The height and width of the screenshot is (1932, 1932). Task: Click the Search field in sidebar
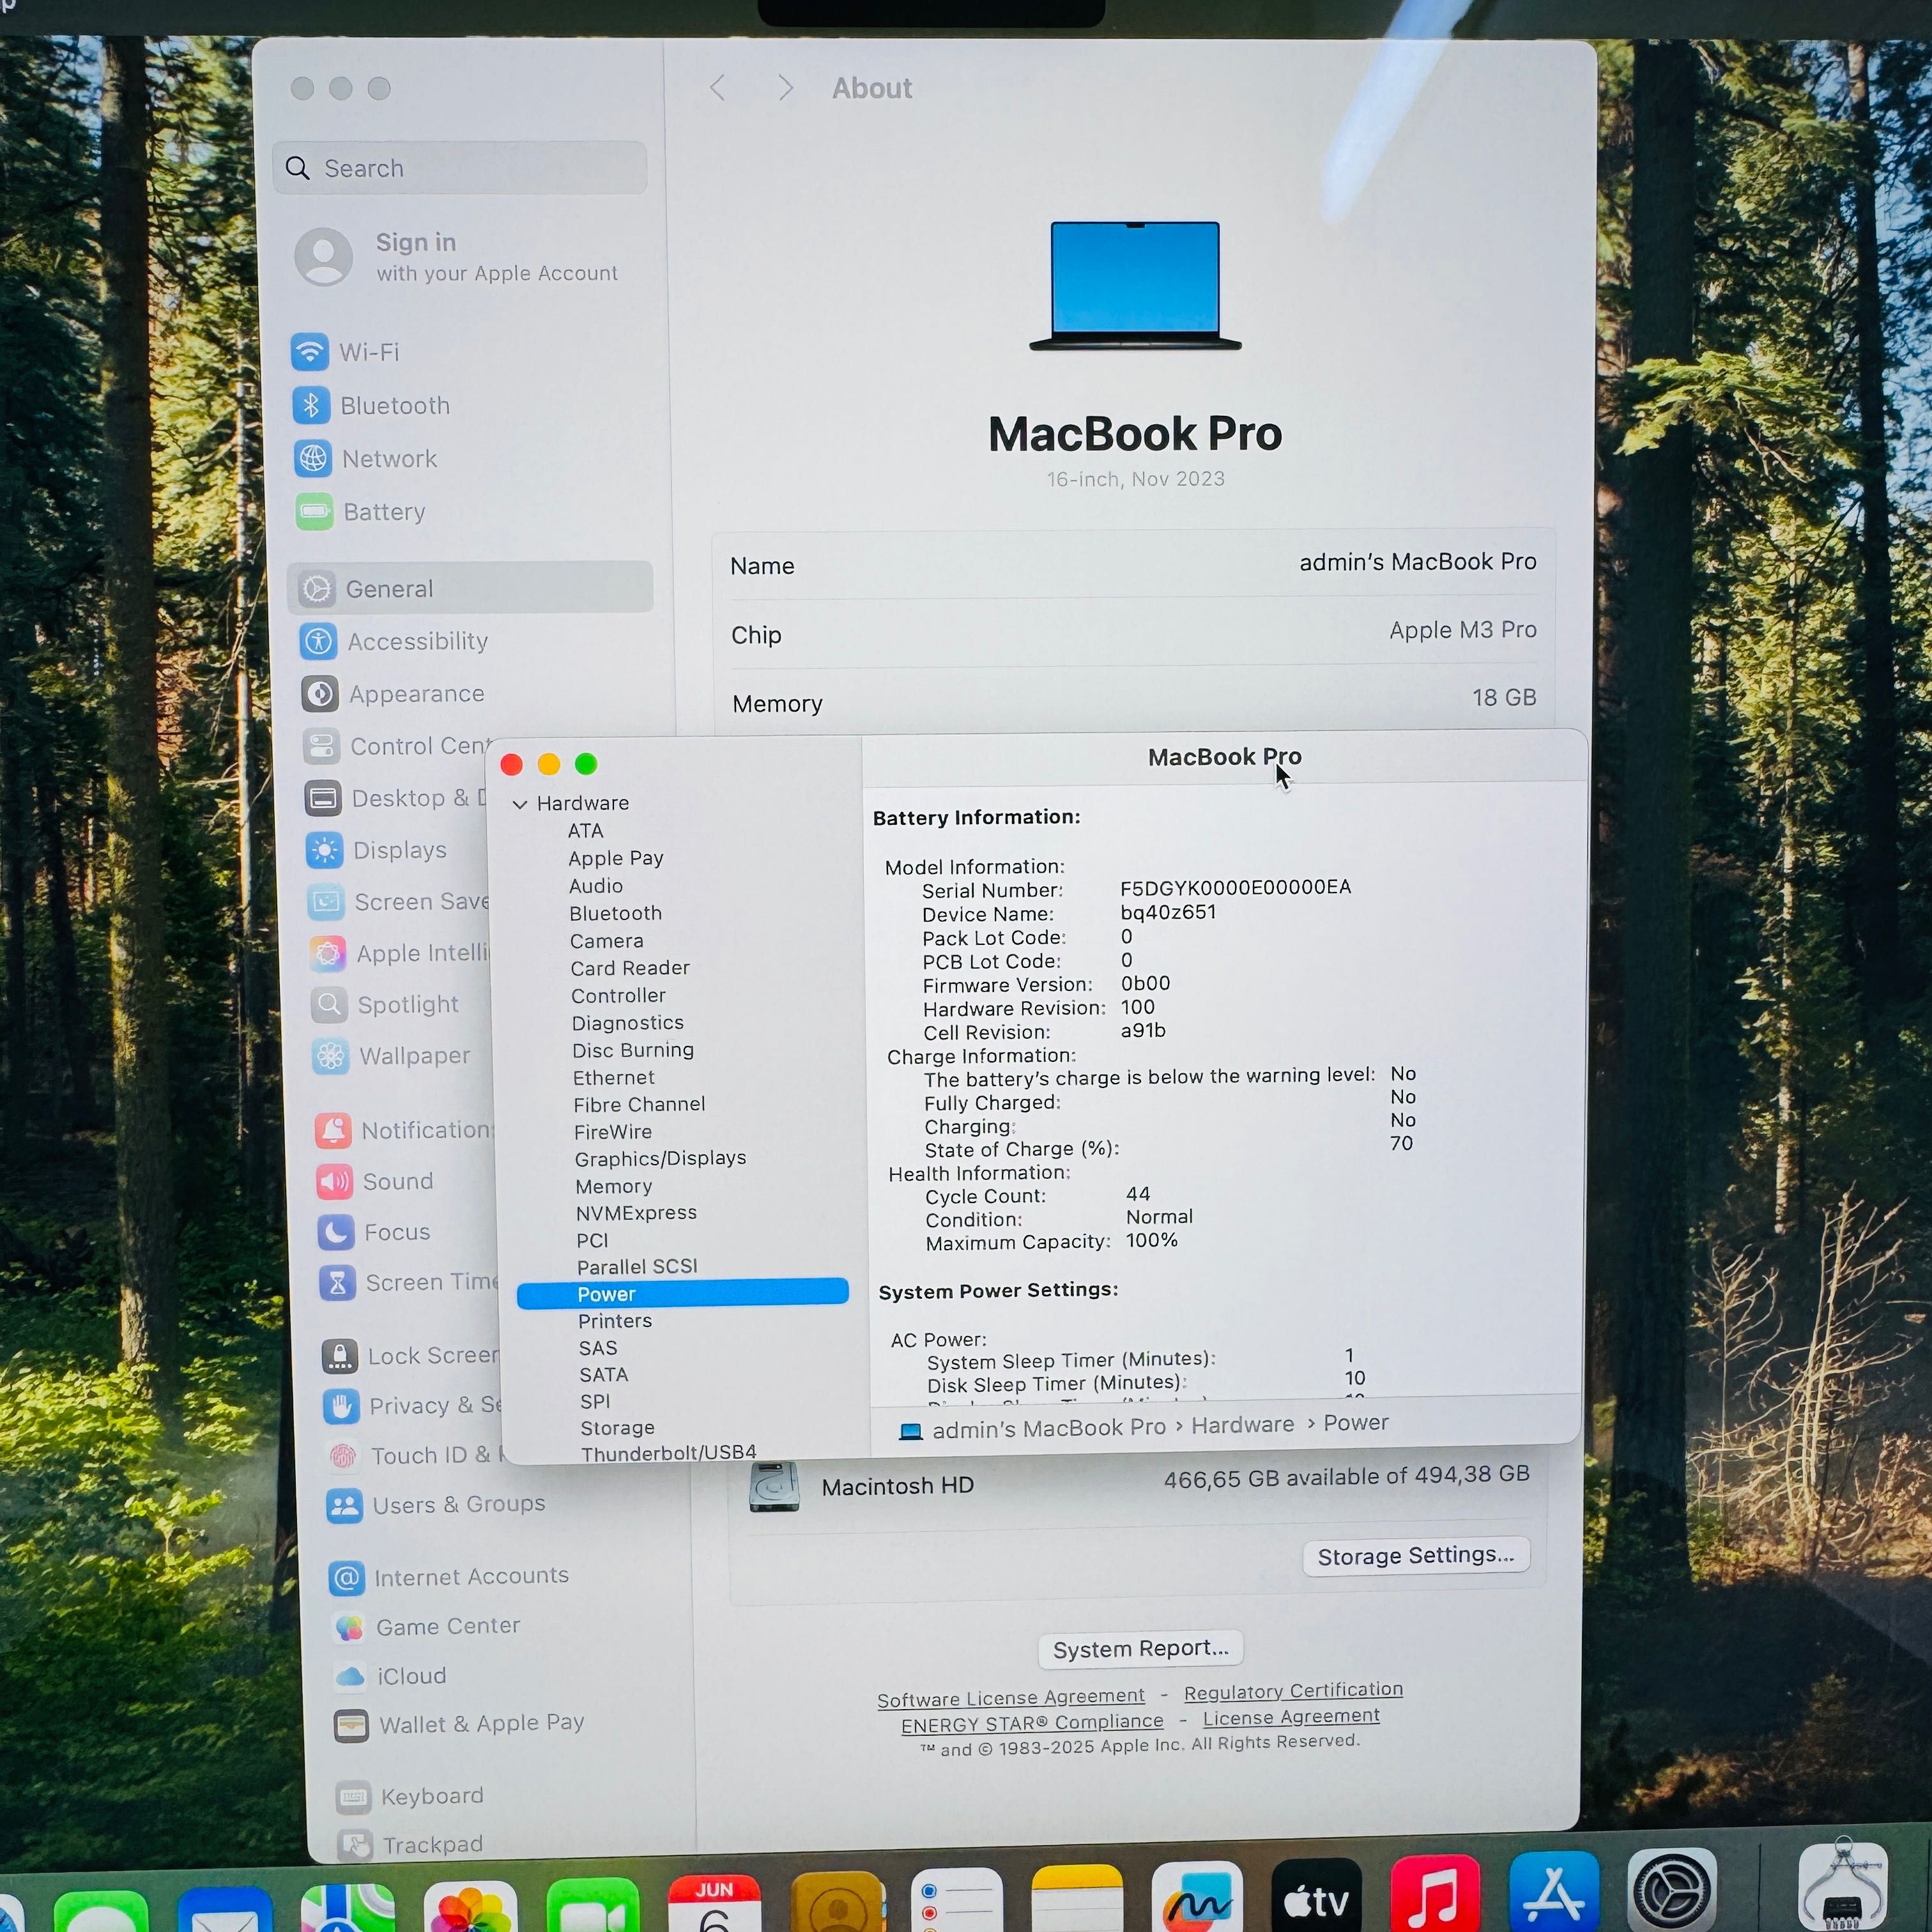tap(460, 168)
